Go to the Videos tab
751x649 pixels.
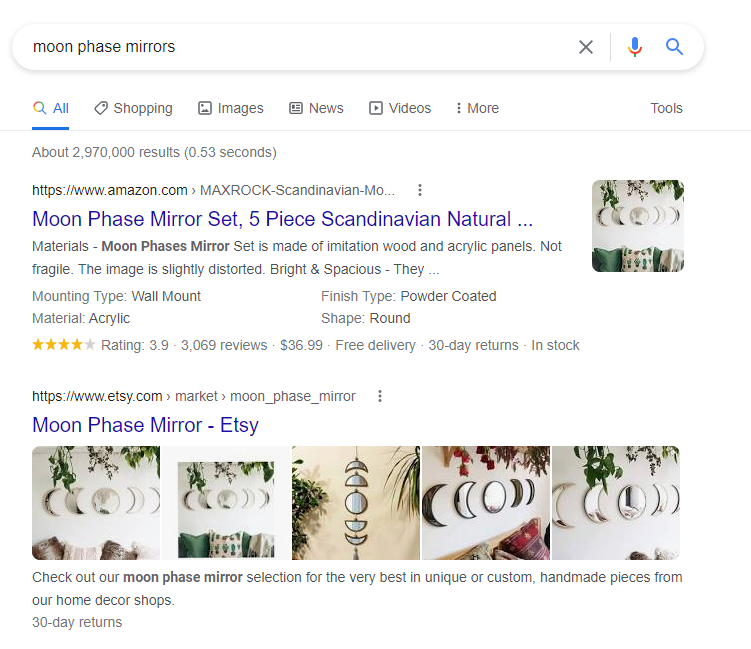point(400,108)
